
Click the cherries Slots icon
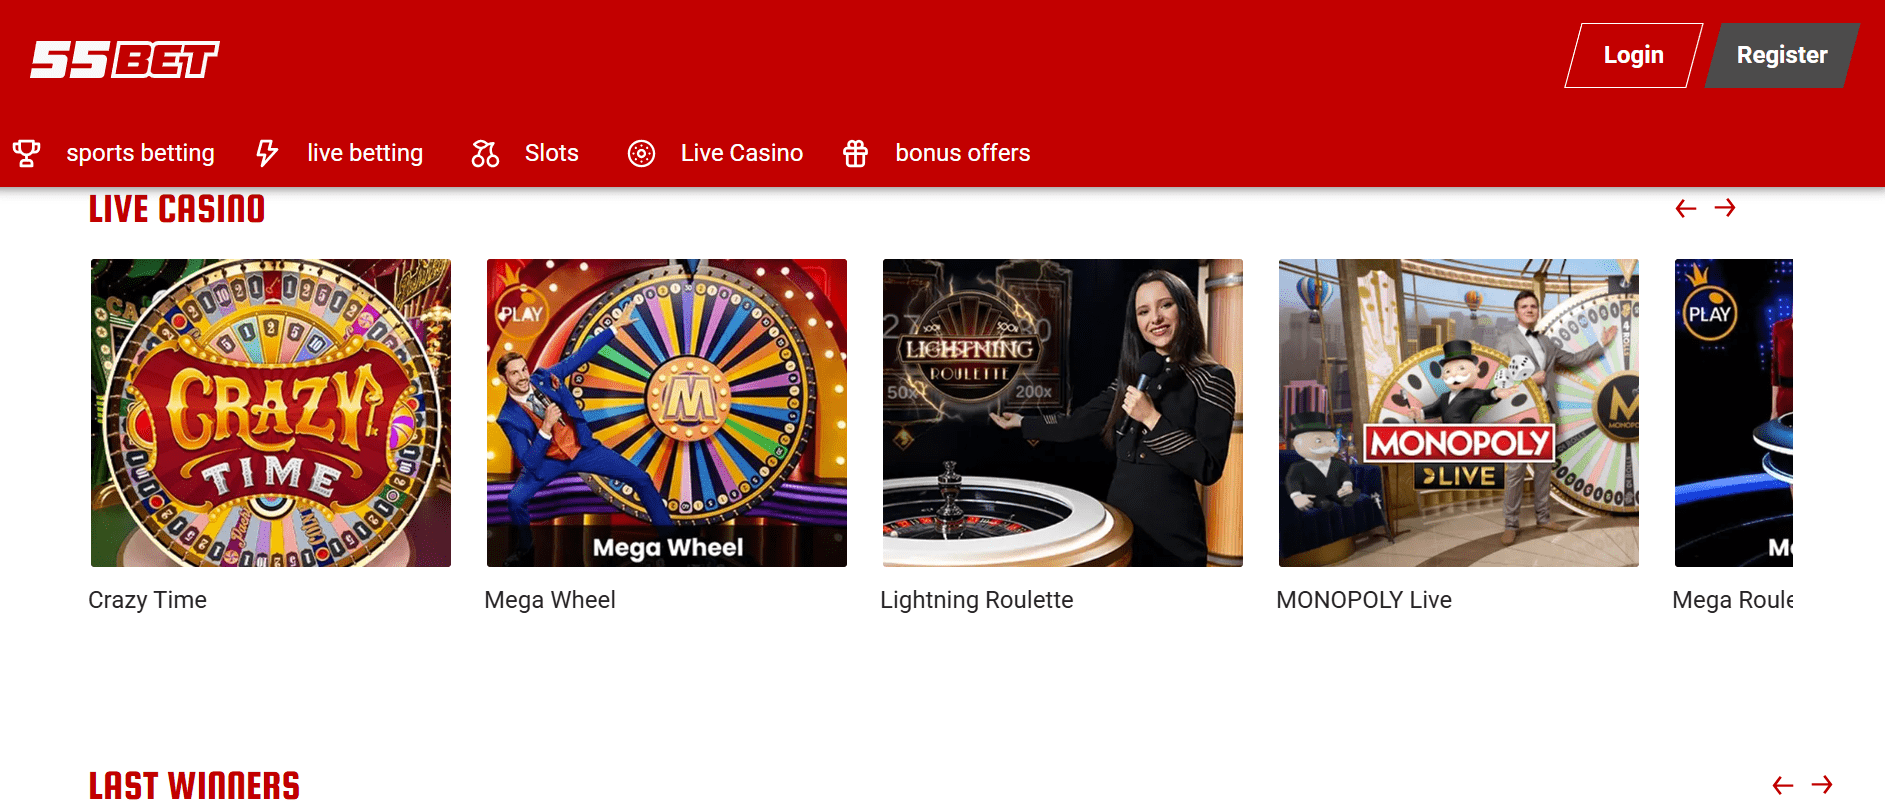point(485,153)
